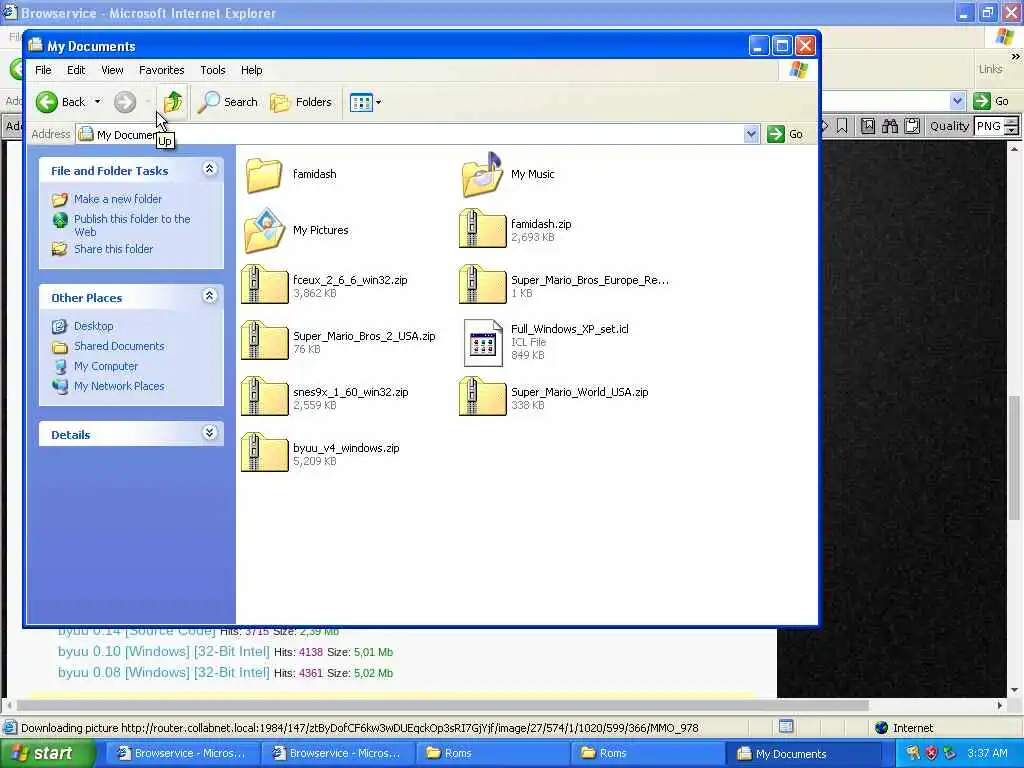The height and width of the screenshot is (768, 1024).
Task: Click the bookmark icon in Browservice toolbar
Action: pyautogui.click(x=842, y=125)
